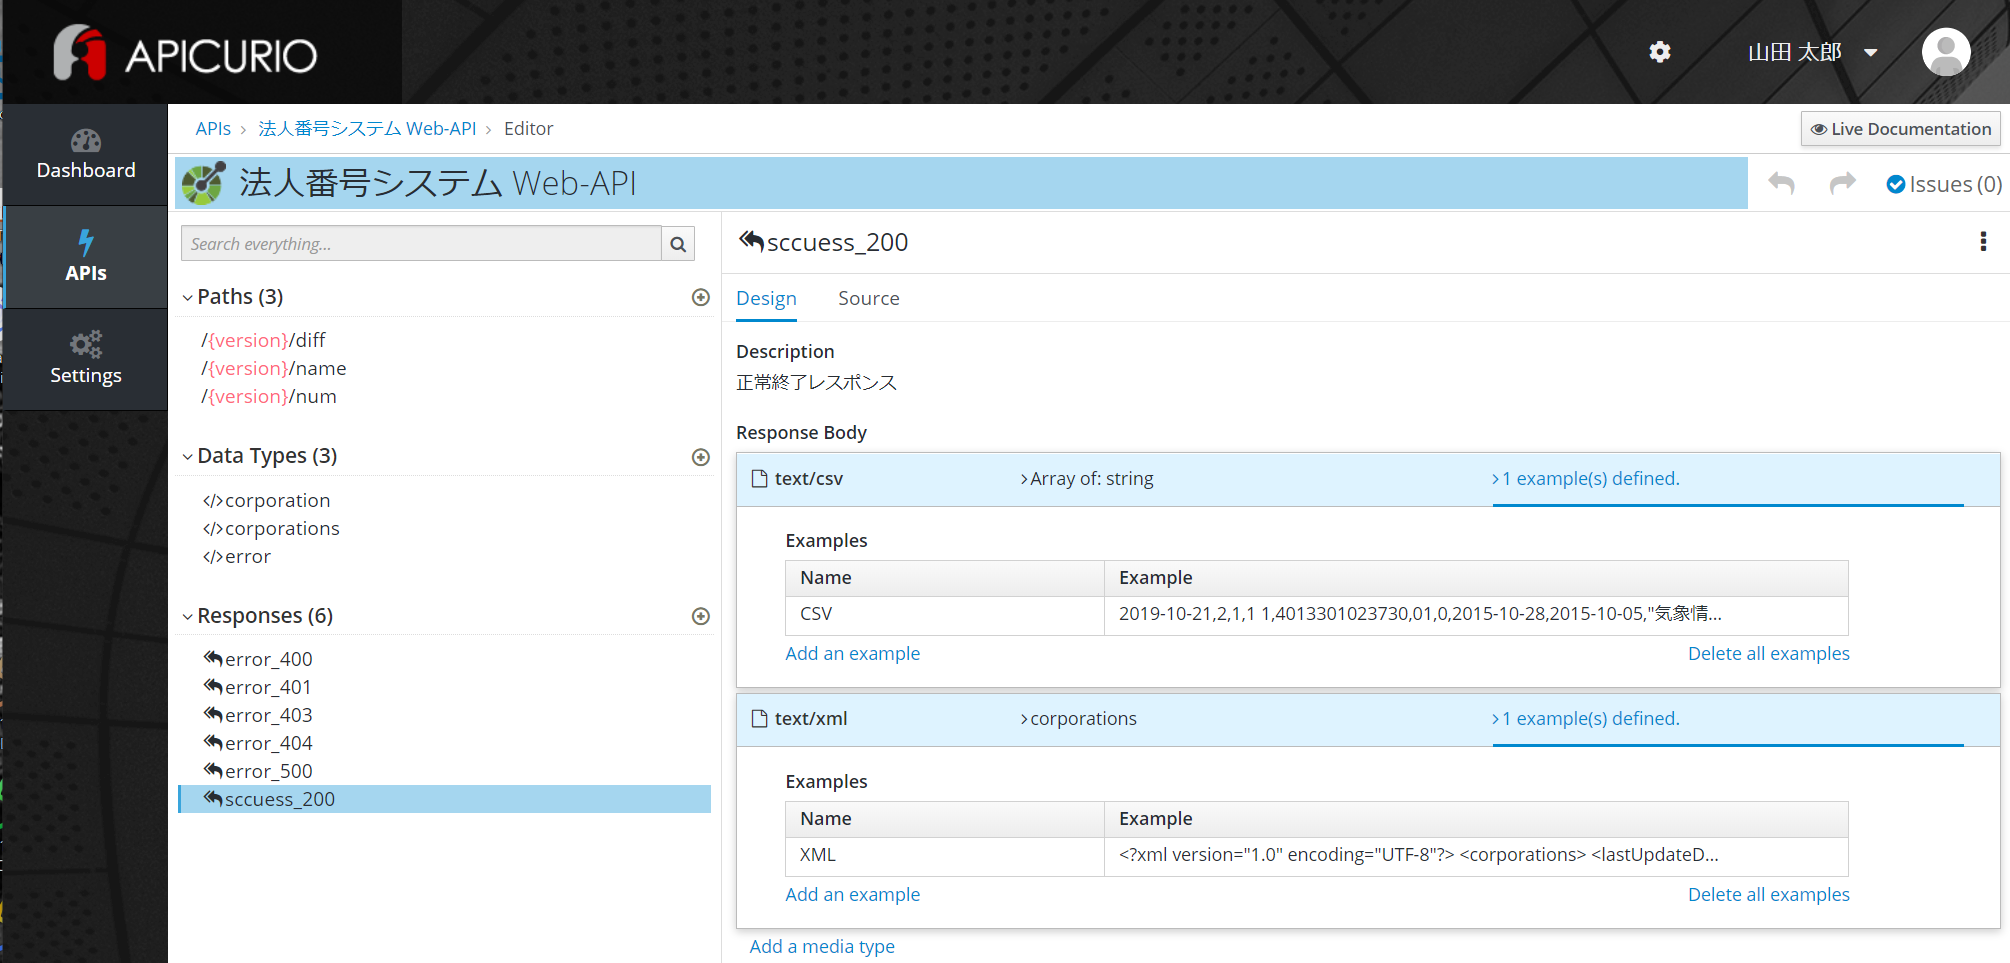Run a search with the magnifier icon

coord(678,243)
